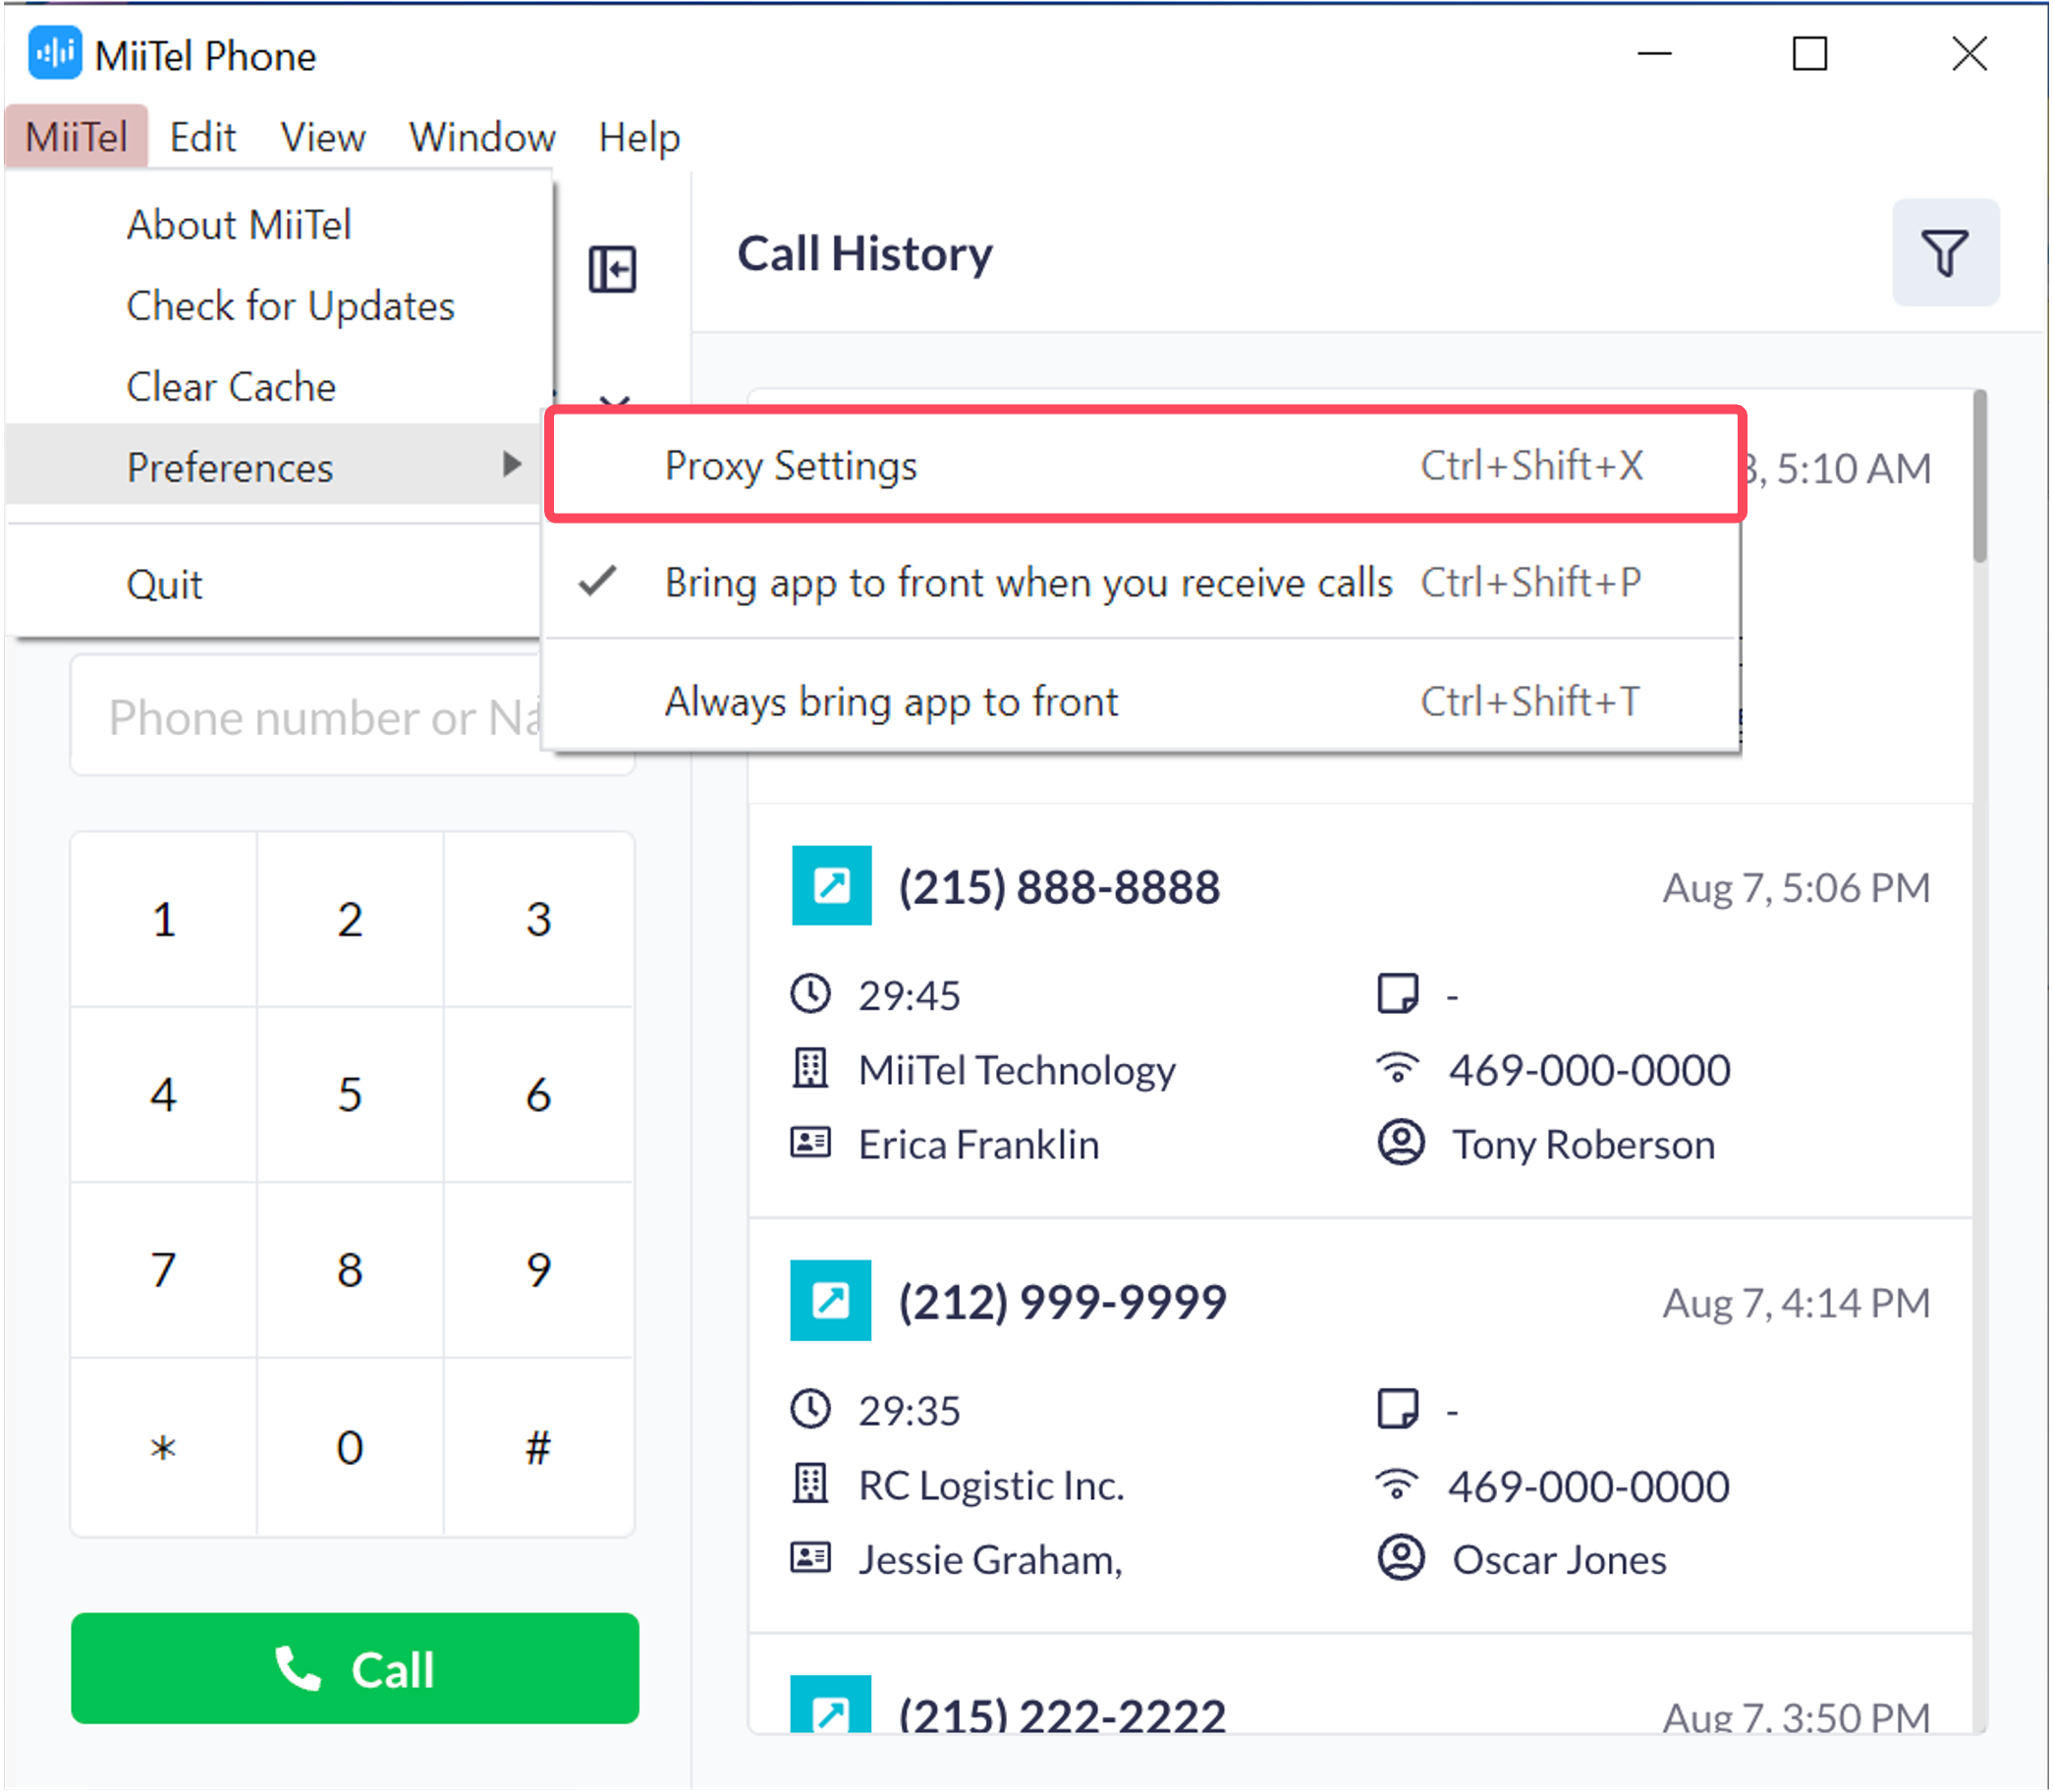Image resolution: width=2053 pixels, height=1792 pixels.
Task: Click outgoing call icon for (215) 888-8888
Action: (832, 886)
